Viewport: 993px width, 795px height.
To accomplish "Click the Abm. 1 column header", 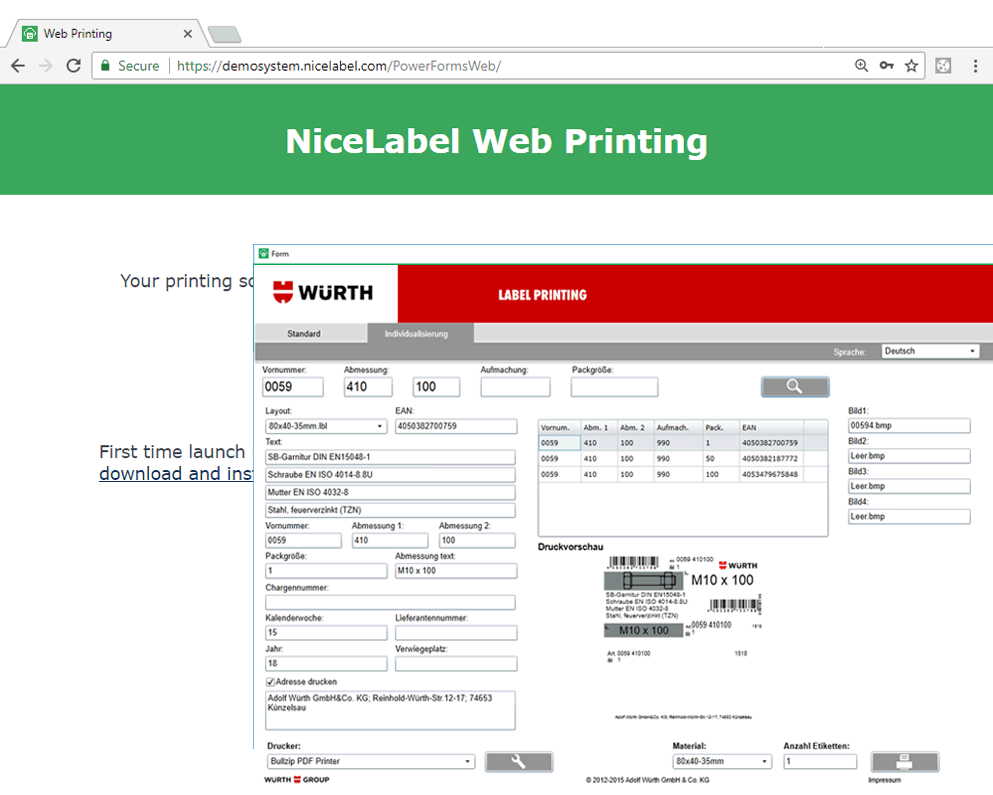I will (598, 428).
